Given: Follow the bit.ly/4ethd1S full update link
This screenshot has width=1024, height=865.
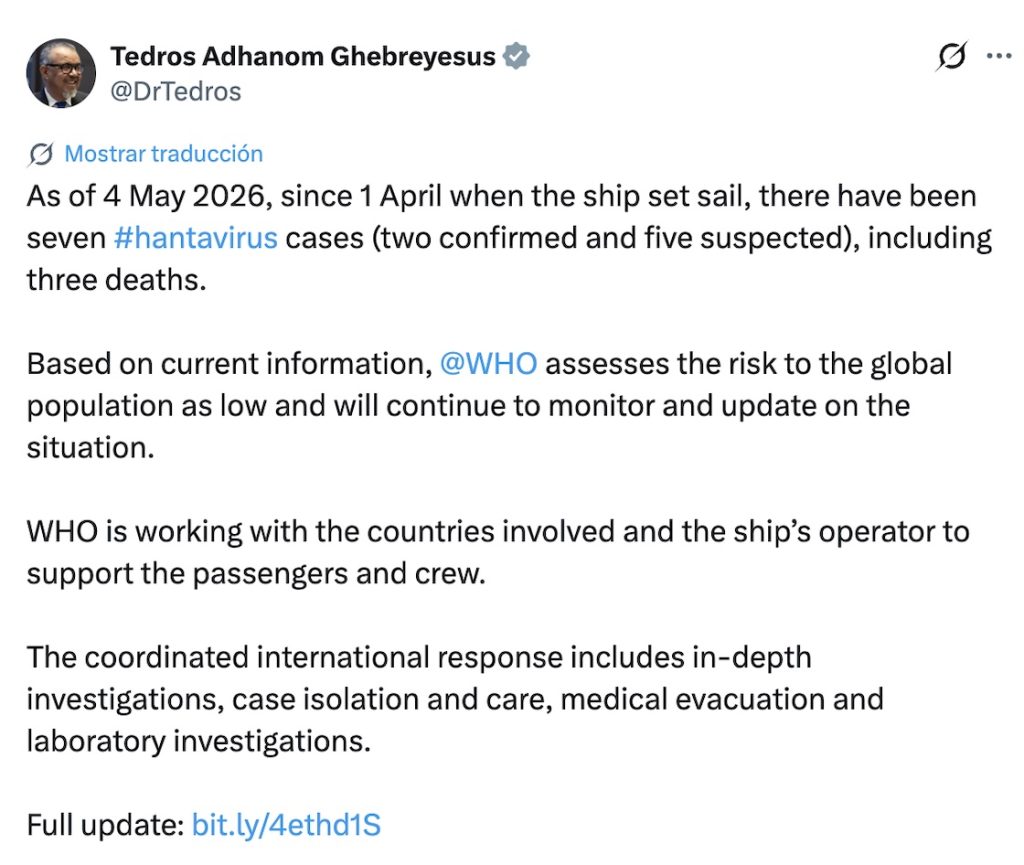Looking at the screenshot, I should 286,825.
